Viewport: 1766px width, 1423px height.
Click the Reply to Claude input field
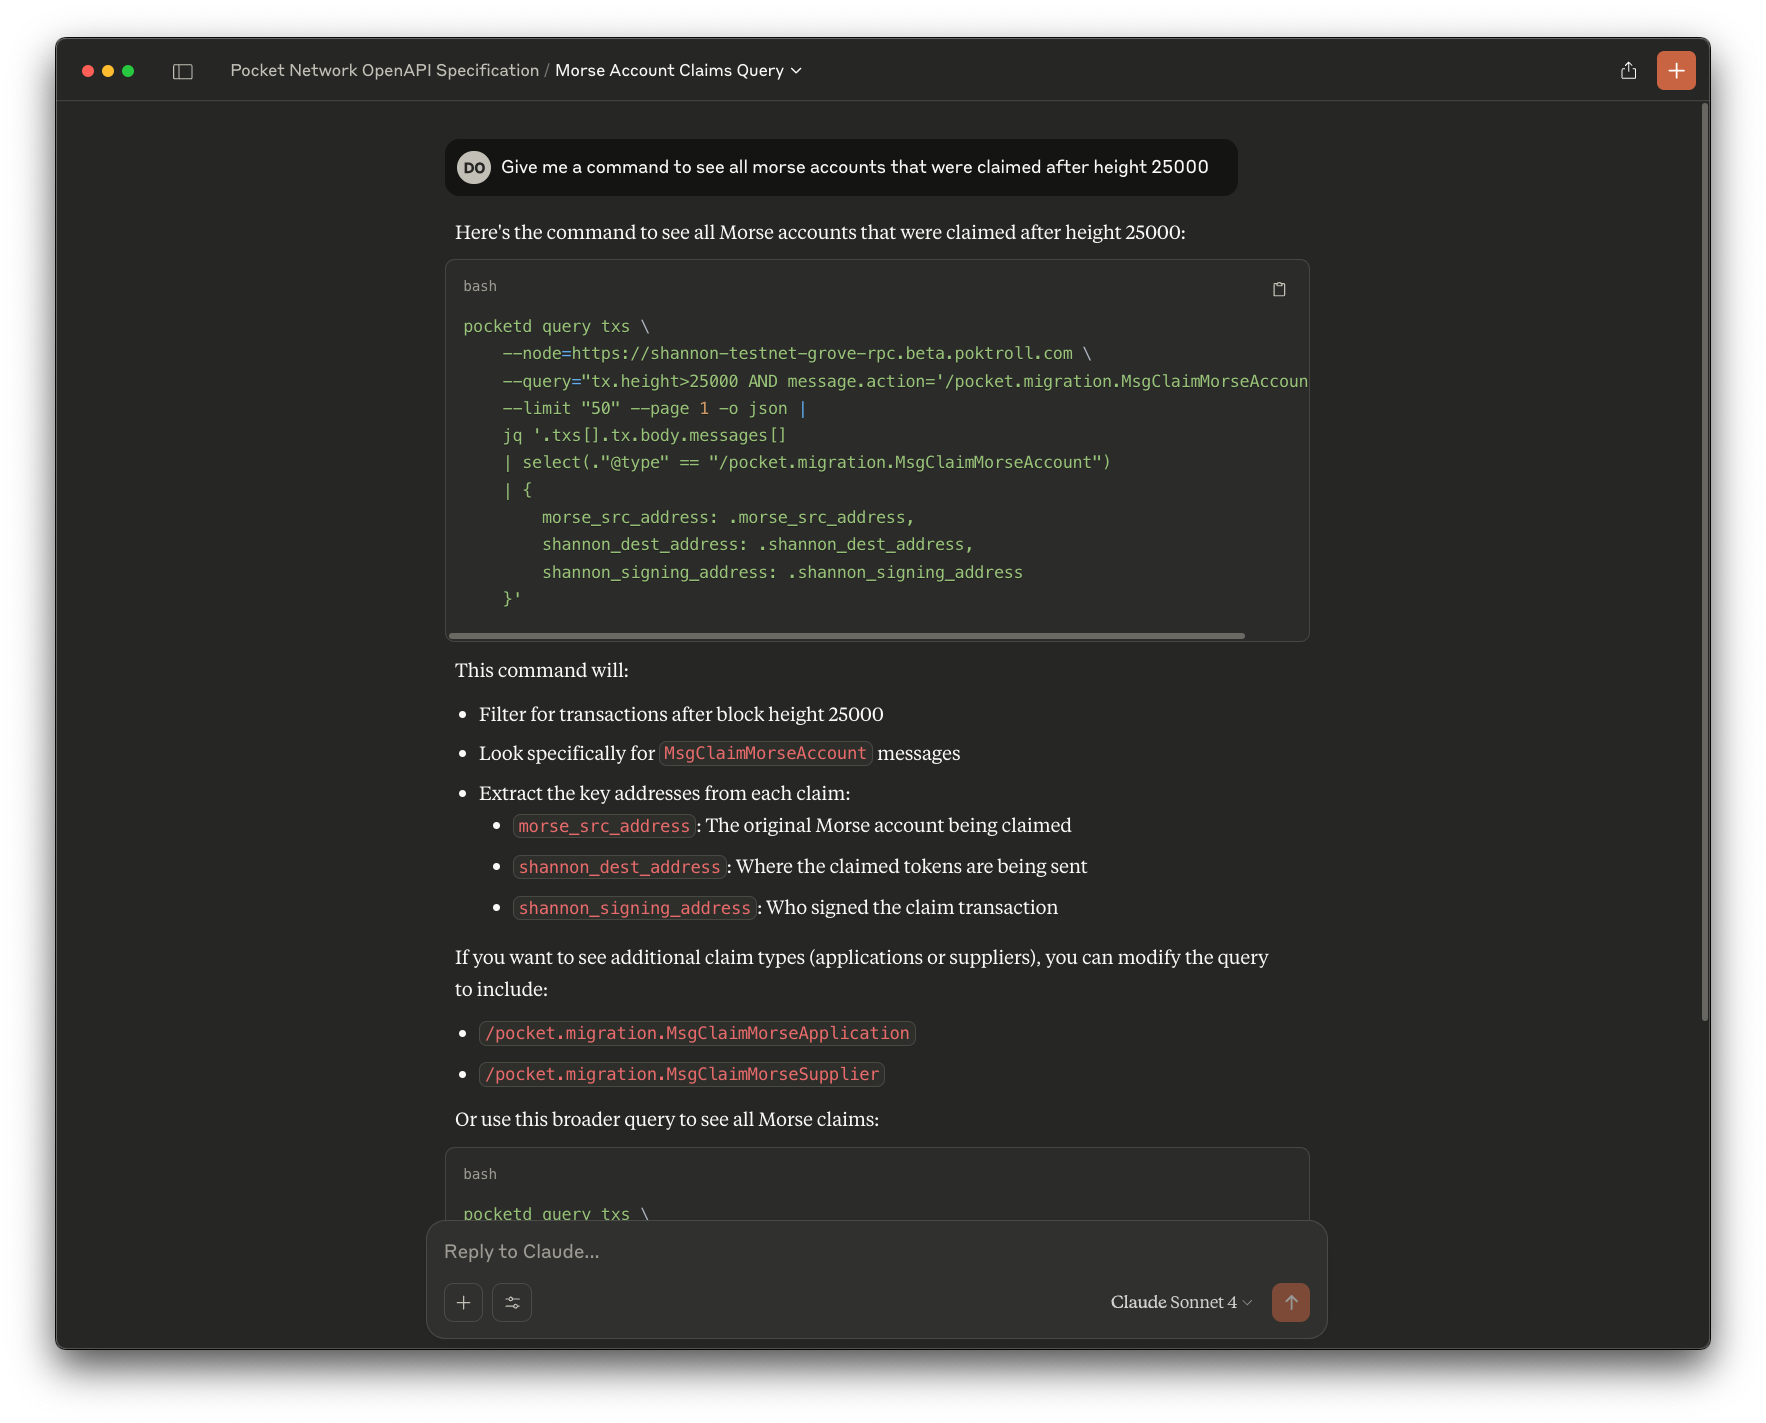[x=876, y=1251]
